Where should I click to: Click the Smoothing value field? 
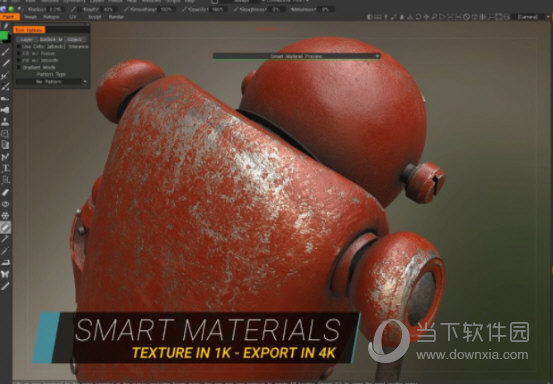(x=166, y=9)
